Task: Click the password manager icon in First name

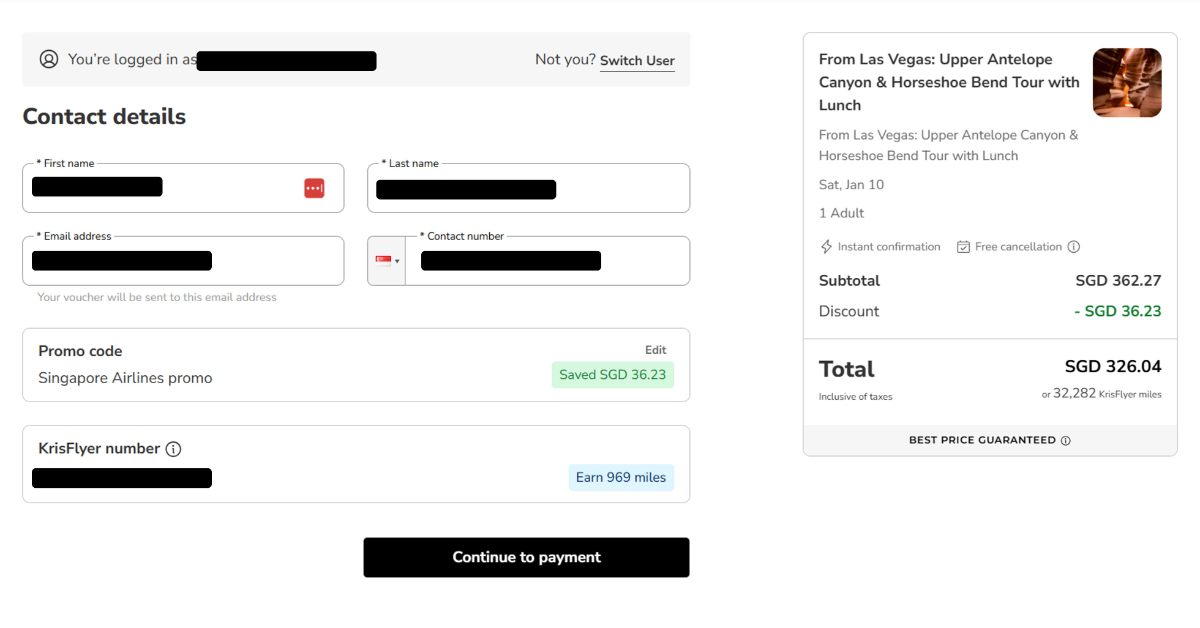Action: (314, 188)
